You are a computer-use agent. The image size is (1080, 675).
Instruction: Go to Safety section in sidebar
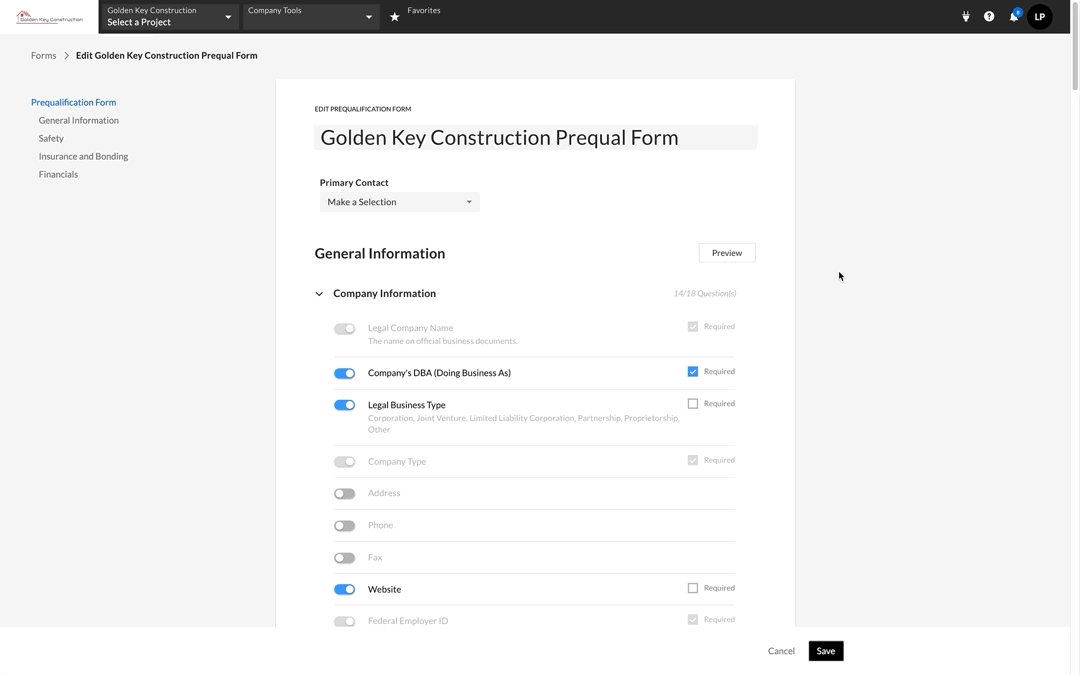(x=51, y=139)
